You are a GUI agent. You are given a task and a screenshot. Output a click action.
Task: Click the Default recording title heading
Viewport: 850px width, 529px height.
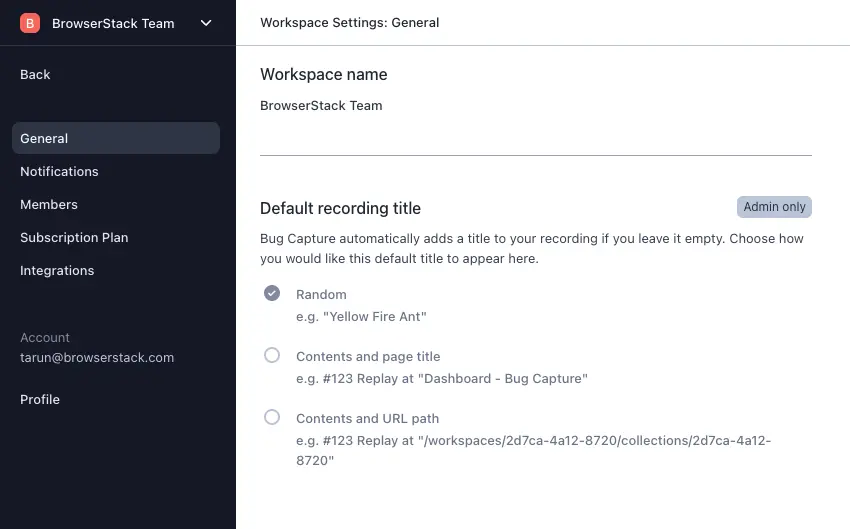point(340,208)
